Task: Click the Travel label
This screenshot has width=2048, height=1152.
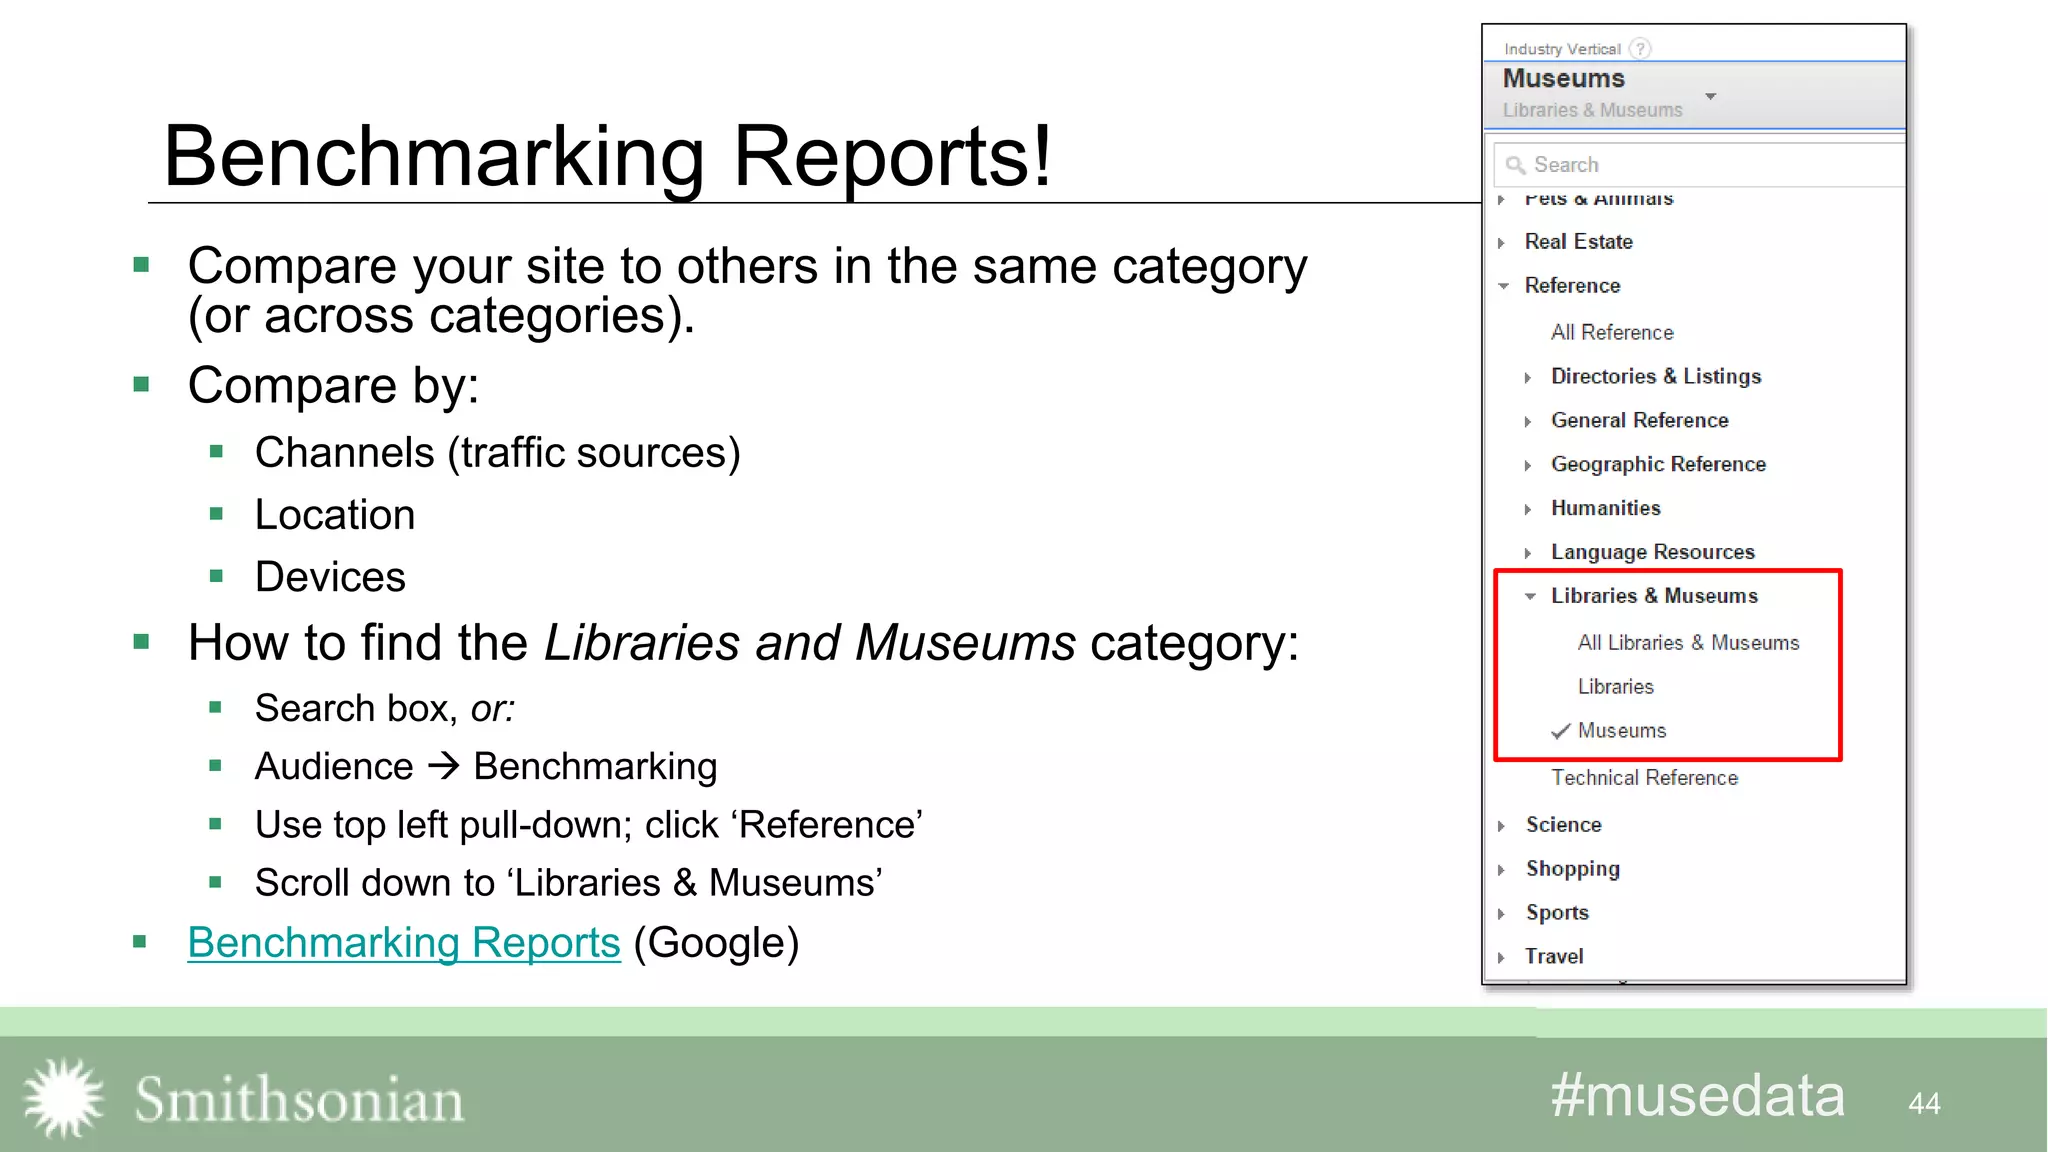Action: pyautogui.click(x=1554, y=956)
